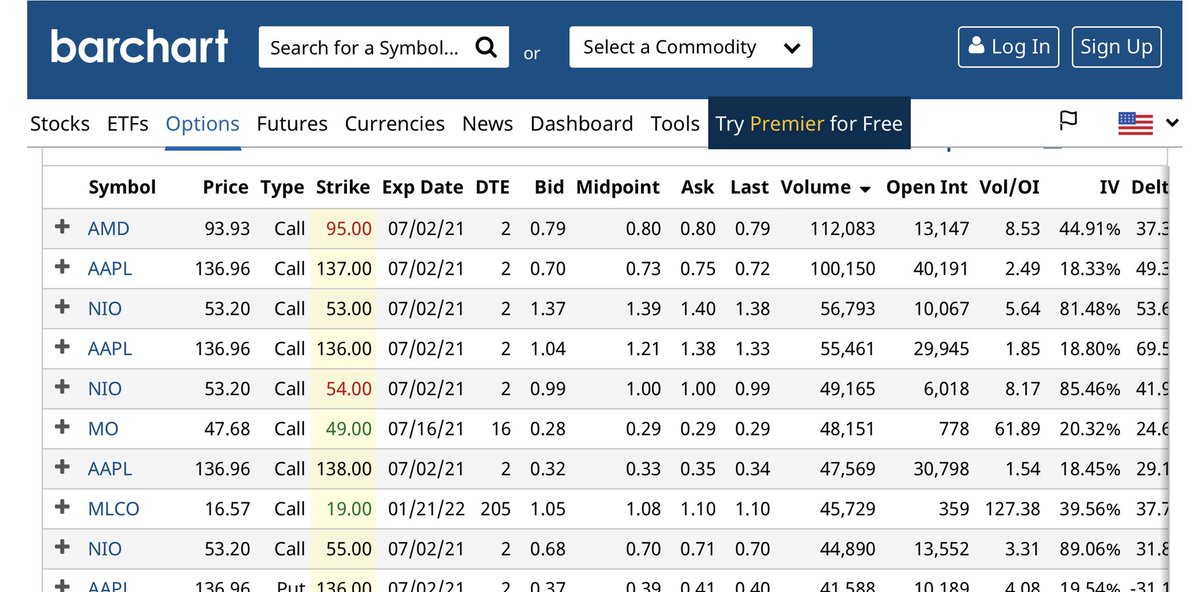This screenshot has width=1200, height=592.
Task: Sort by the Strike column header
Action: click(x=343, y=187)
